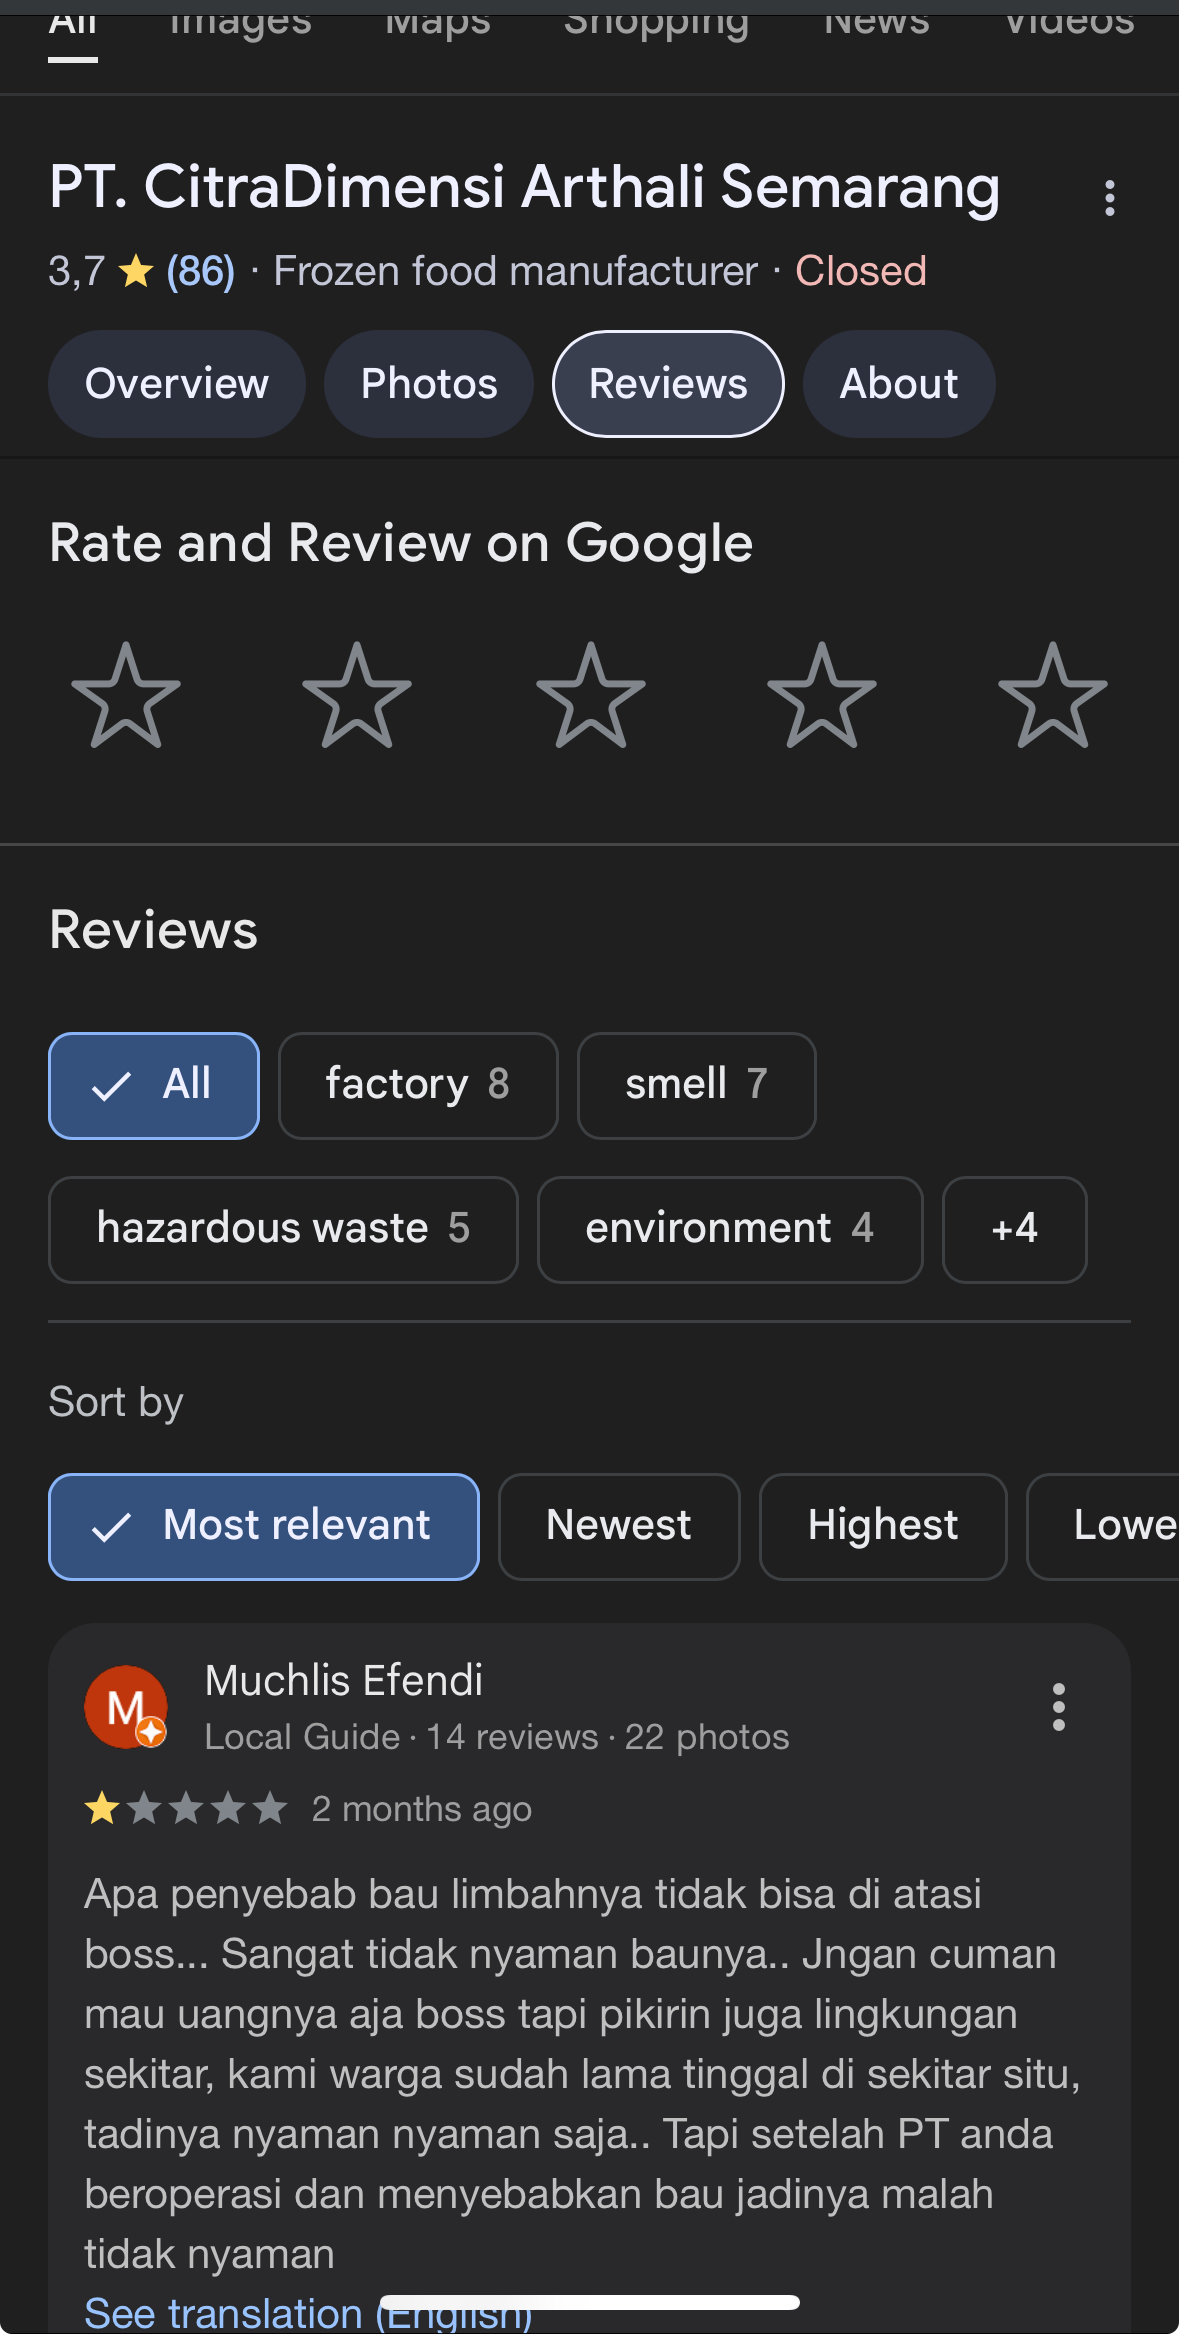
Task: Switch to the Photos tab
Action: tap(429, 384)
